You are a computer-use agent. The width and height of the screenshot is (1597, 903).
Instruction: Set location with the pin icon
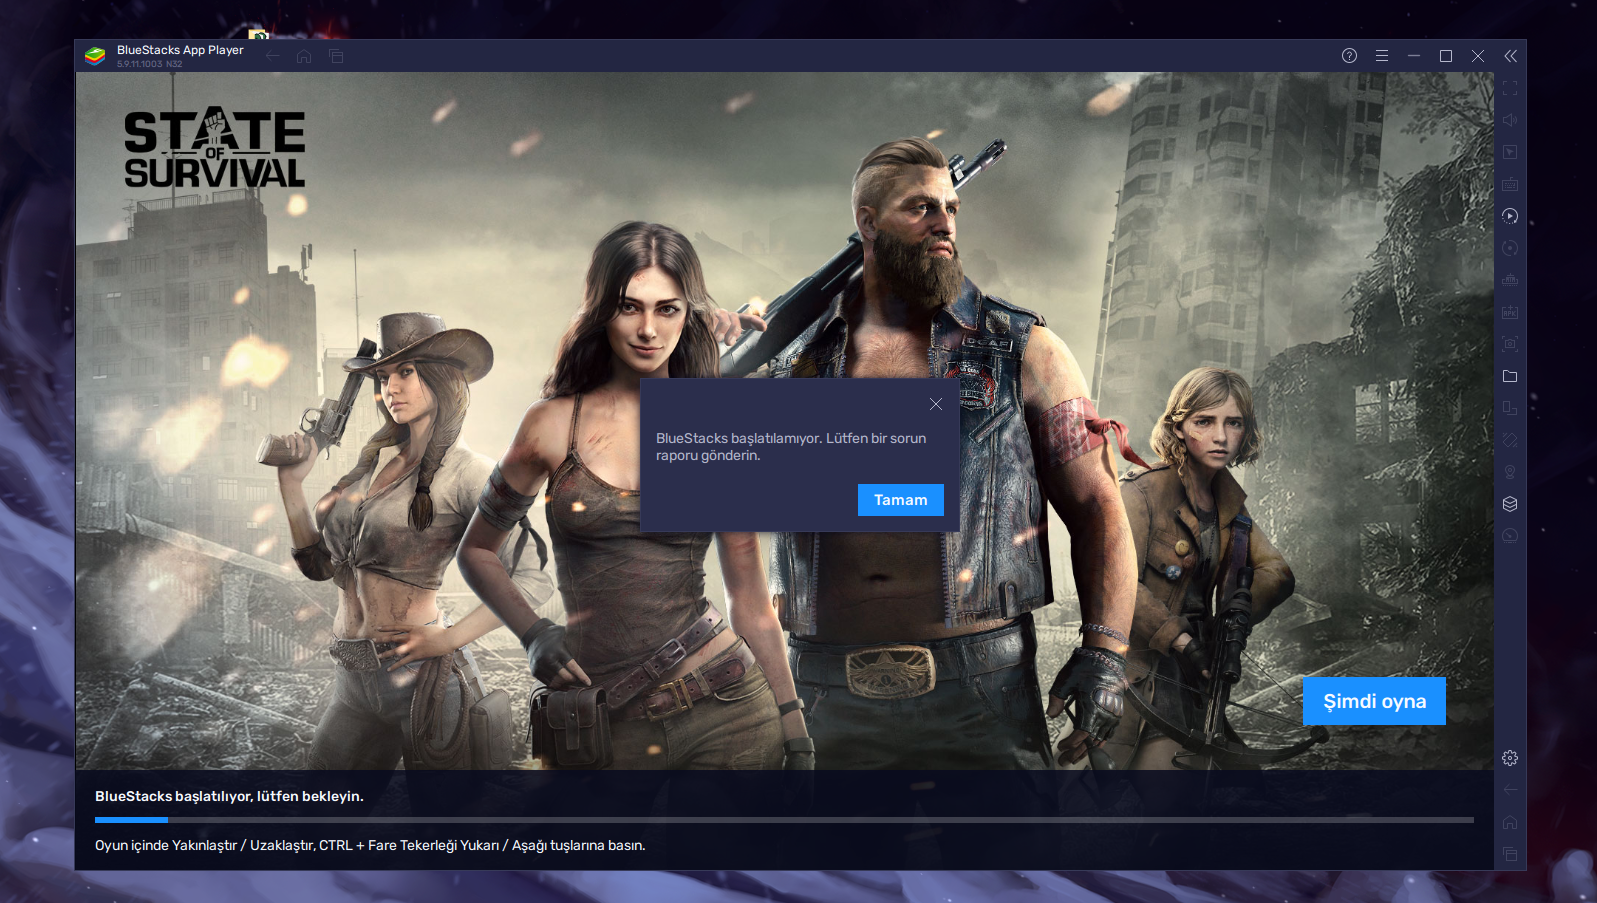pyautogui.click(x=1510, y=472)
